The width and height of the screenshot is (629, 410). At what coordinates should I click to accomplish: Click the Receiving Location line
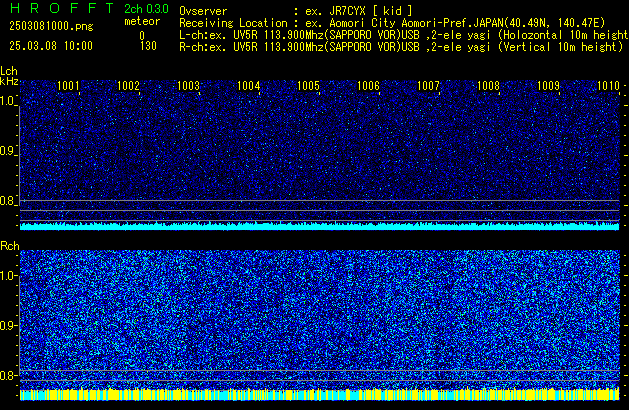pyautogui.click(x=392, y=23)
